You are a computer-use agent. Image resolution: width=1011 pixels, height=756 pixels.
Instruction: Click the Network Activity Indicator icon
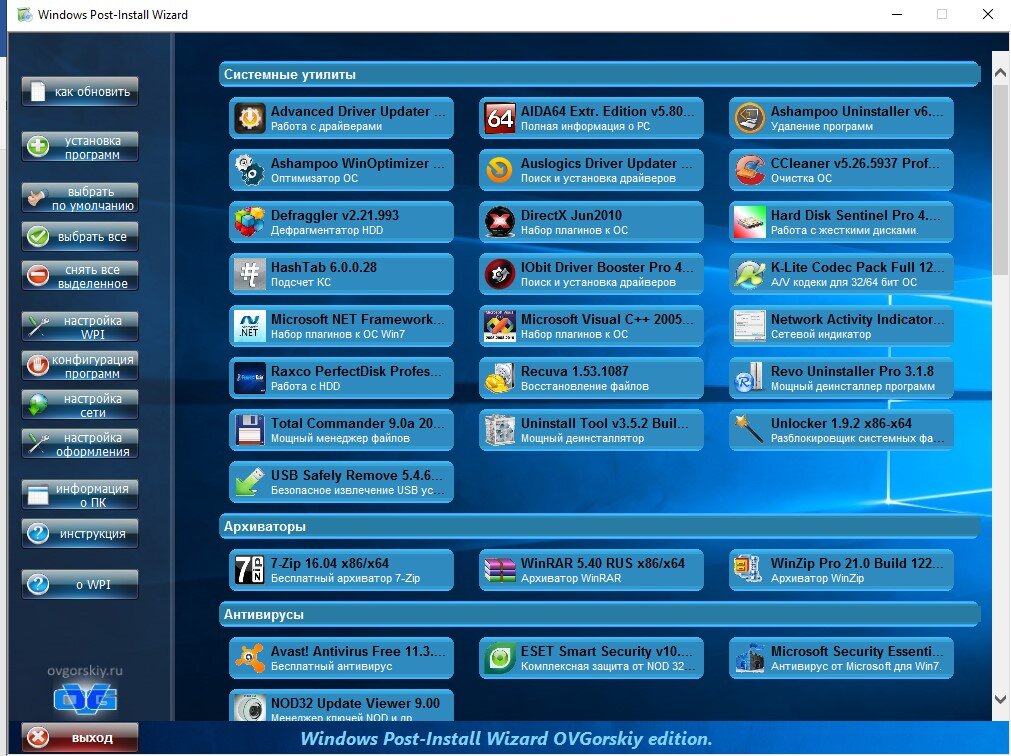point(750,327)
